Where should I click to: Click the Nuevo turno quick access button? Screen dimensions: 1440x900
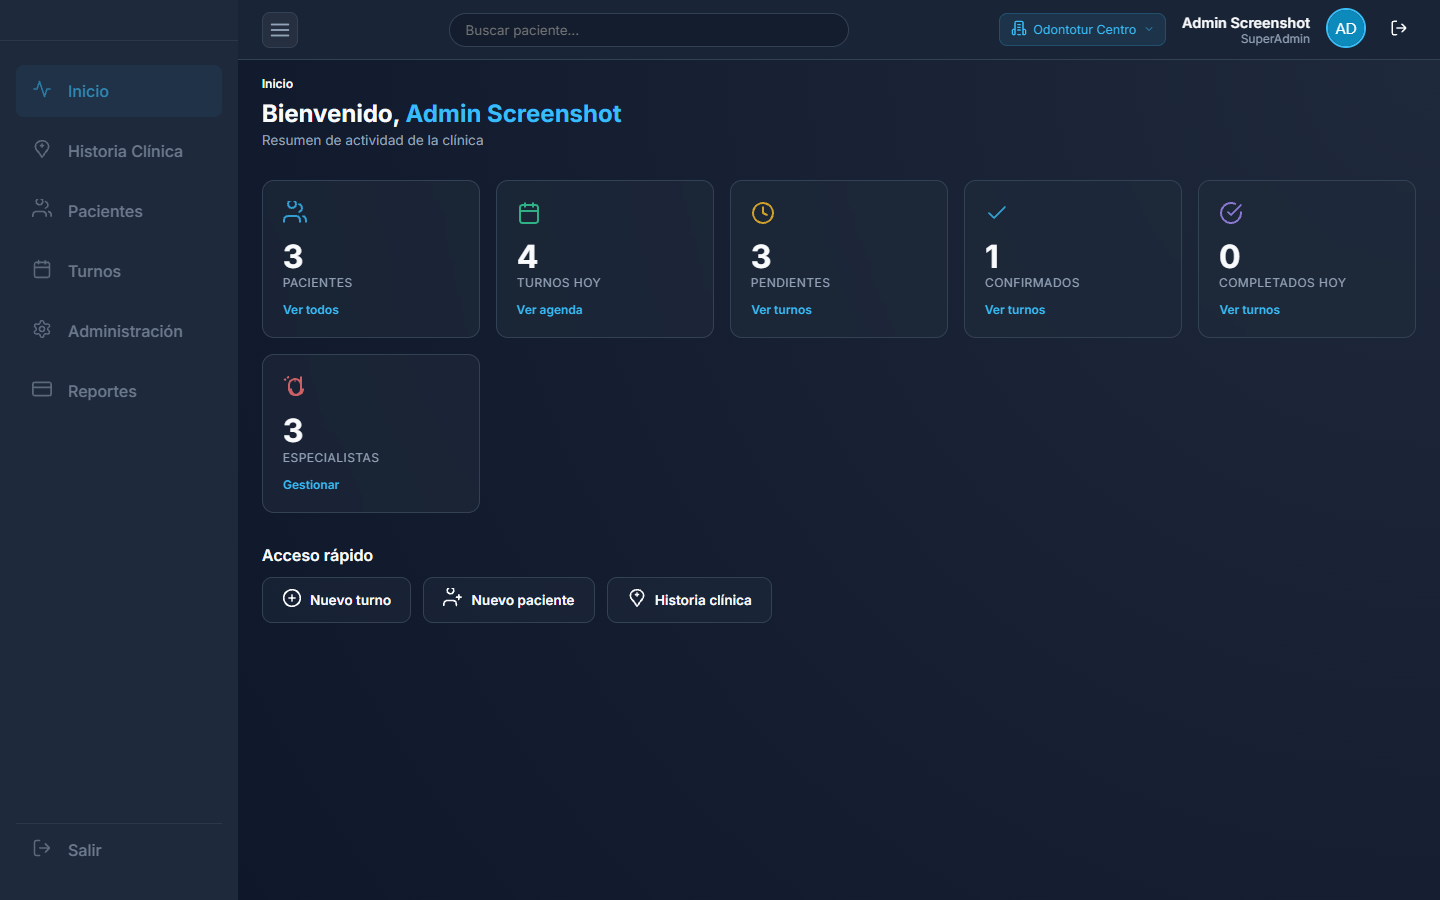336,600
